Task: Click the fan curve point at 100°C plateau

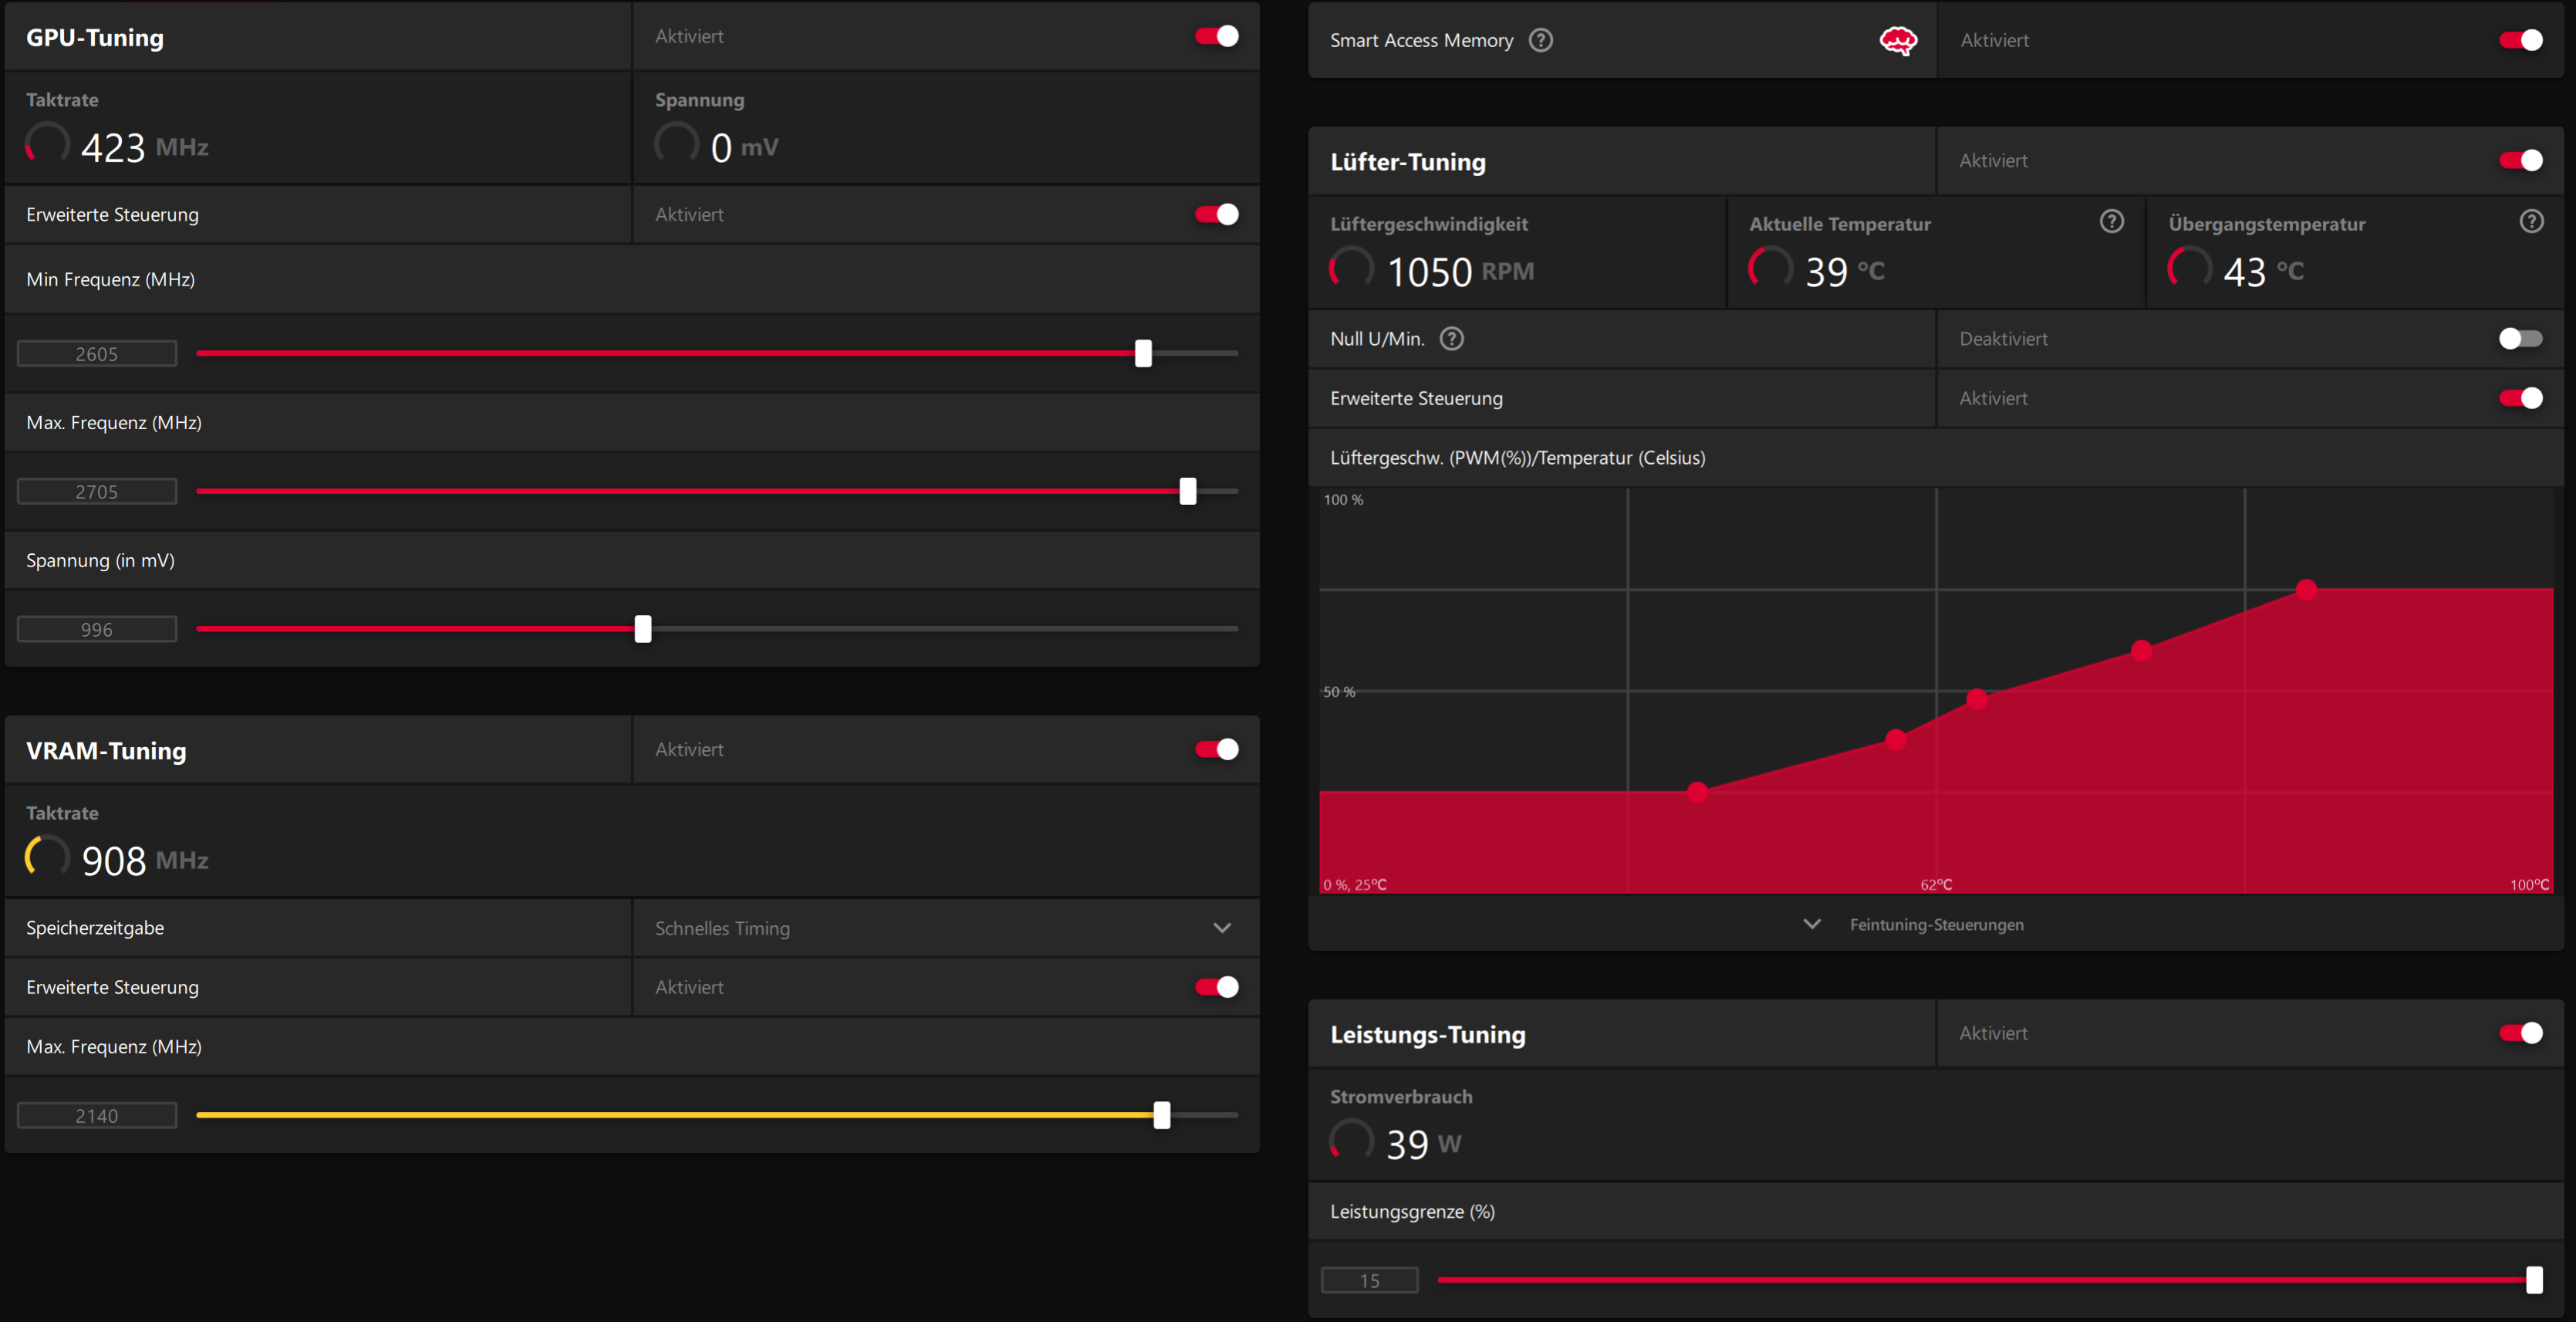Action: (2306, 589)
